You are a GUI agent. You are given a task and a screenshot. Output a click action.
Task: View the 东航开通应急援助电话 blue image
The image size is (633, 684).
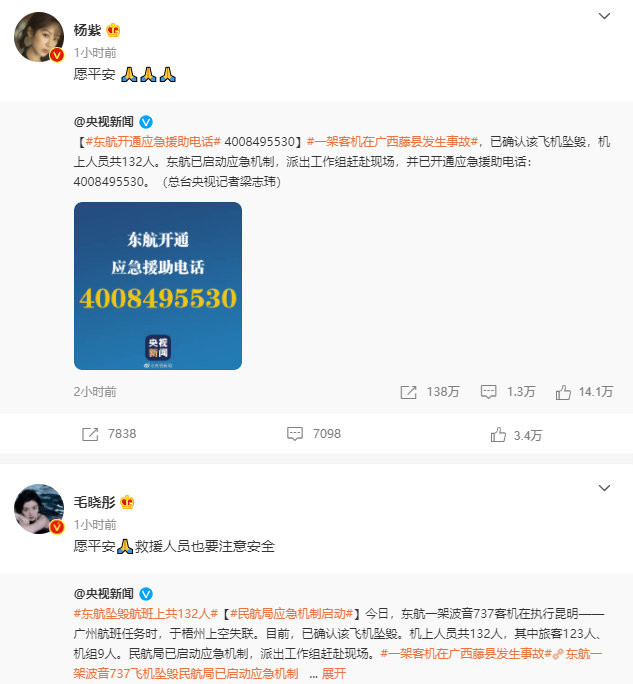point(158,286)
